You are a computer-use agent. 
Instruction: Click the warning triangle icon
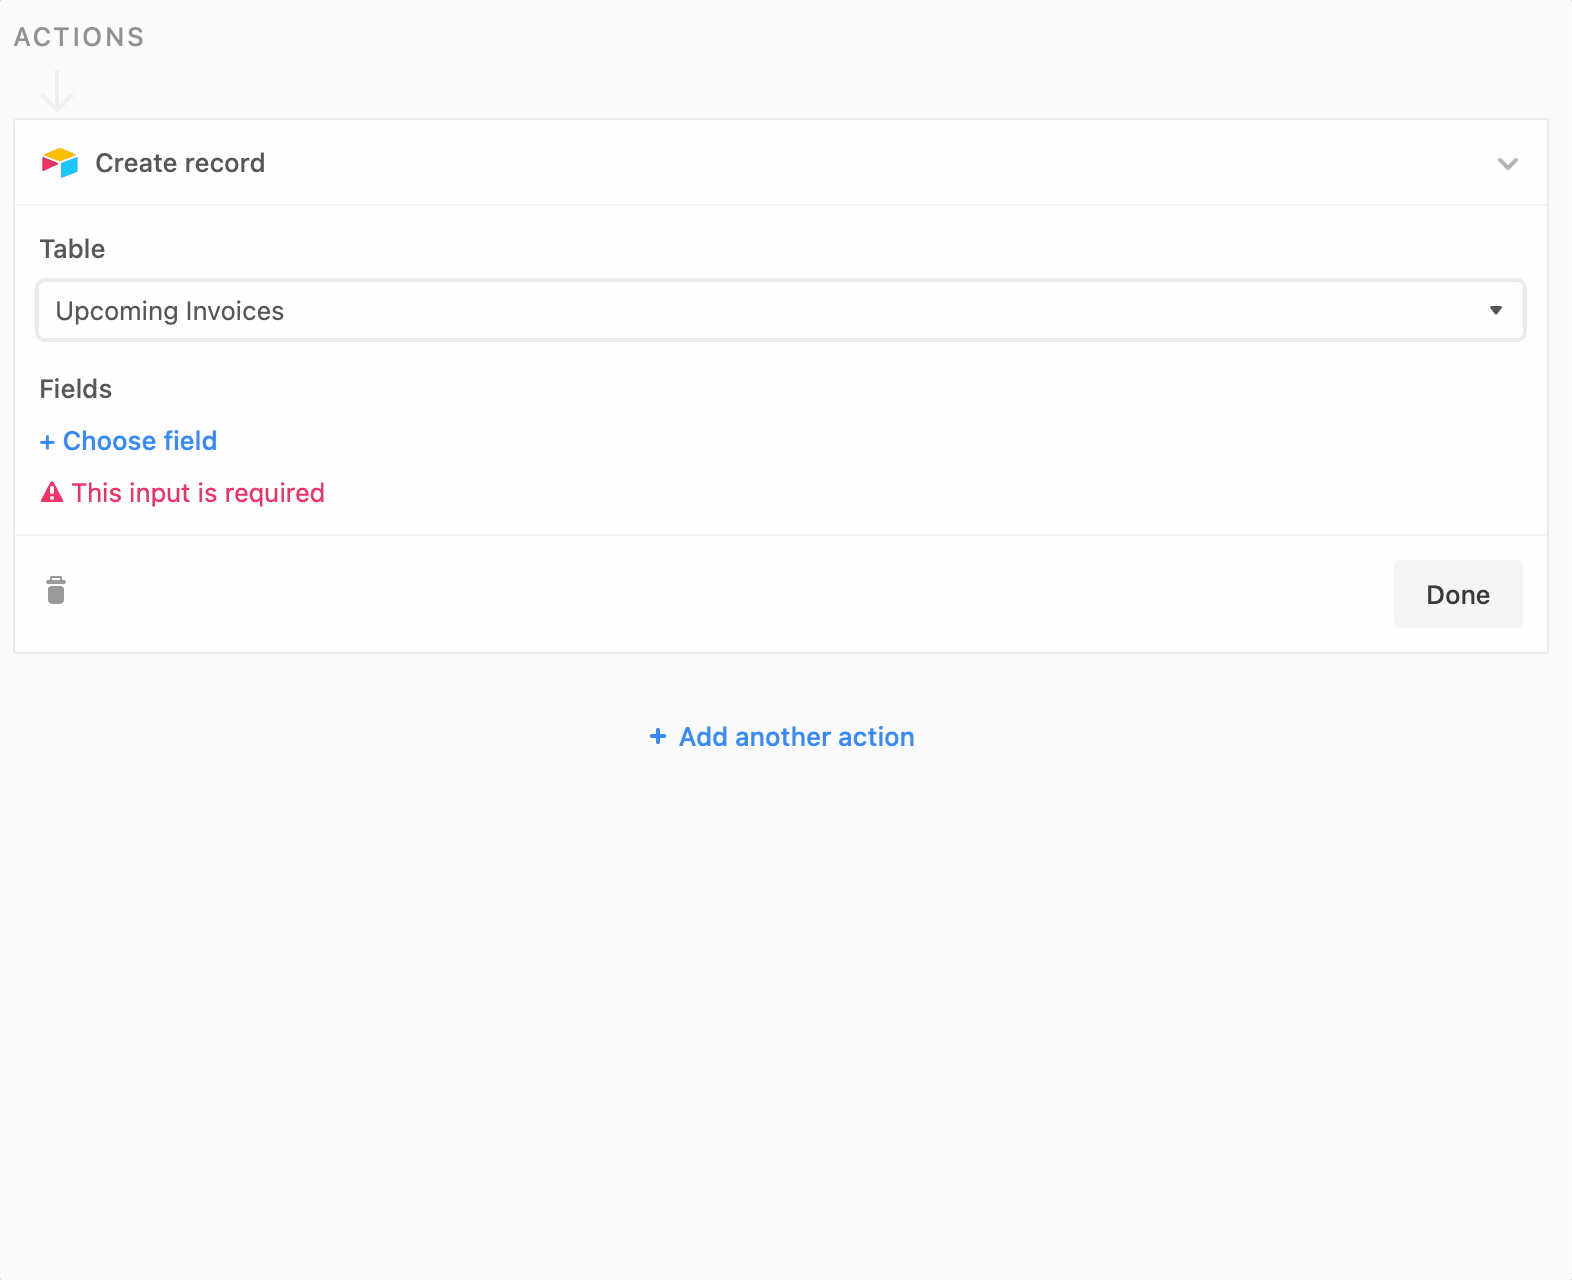click(52, 492)
